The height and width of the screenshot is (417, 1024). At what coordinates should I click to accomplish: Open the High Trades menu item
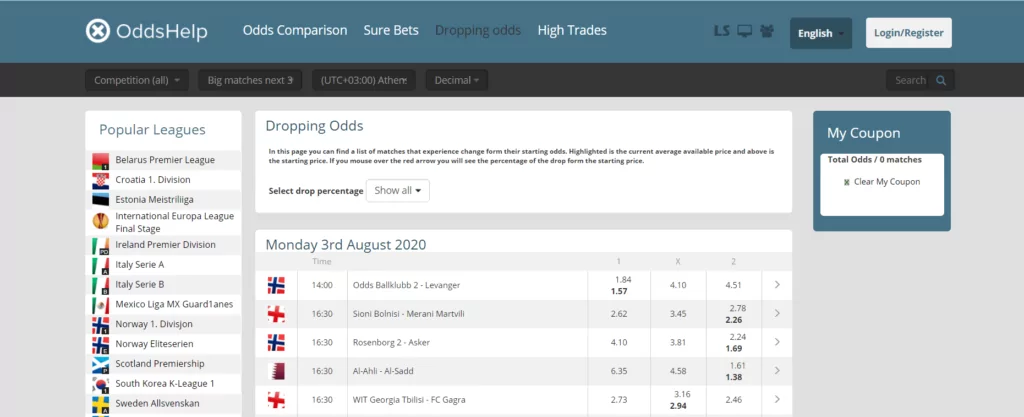[x=572, y=30]
